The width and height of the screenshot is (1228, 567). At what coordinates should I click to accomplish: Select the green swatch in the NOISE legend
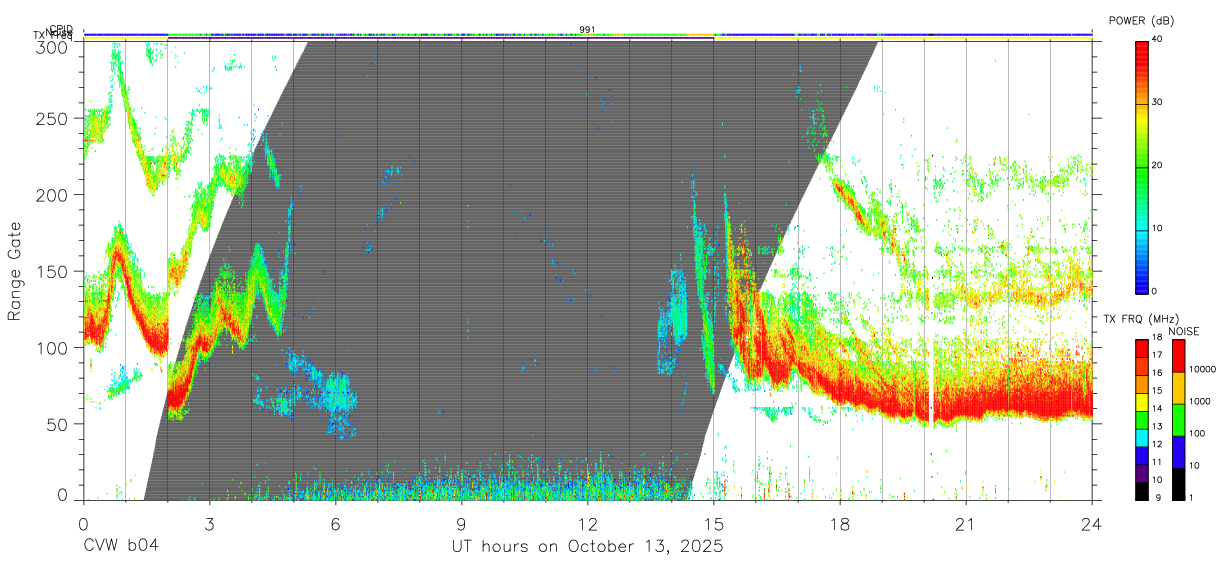point(1178,420)
